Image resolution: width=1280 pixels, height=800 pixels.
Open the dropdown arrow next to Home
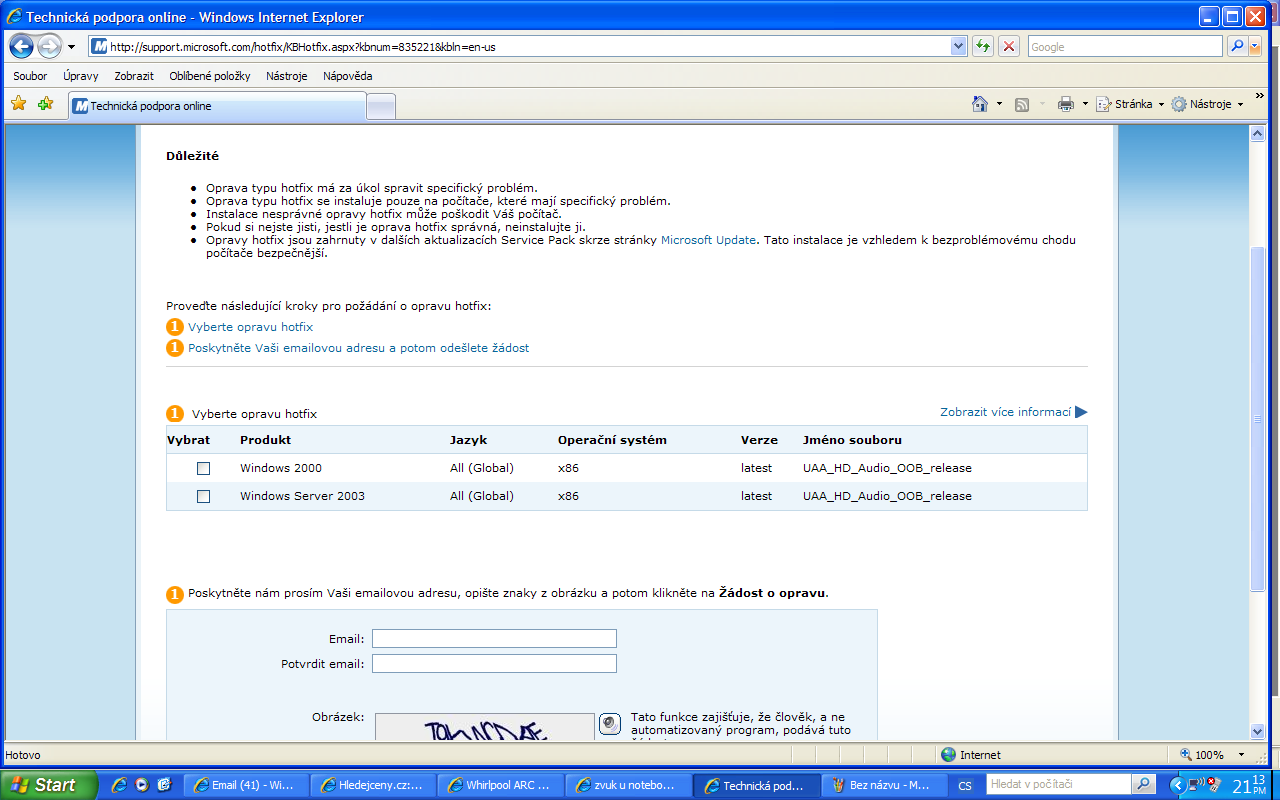point(999,104)
